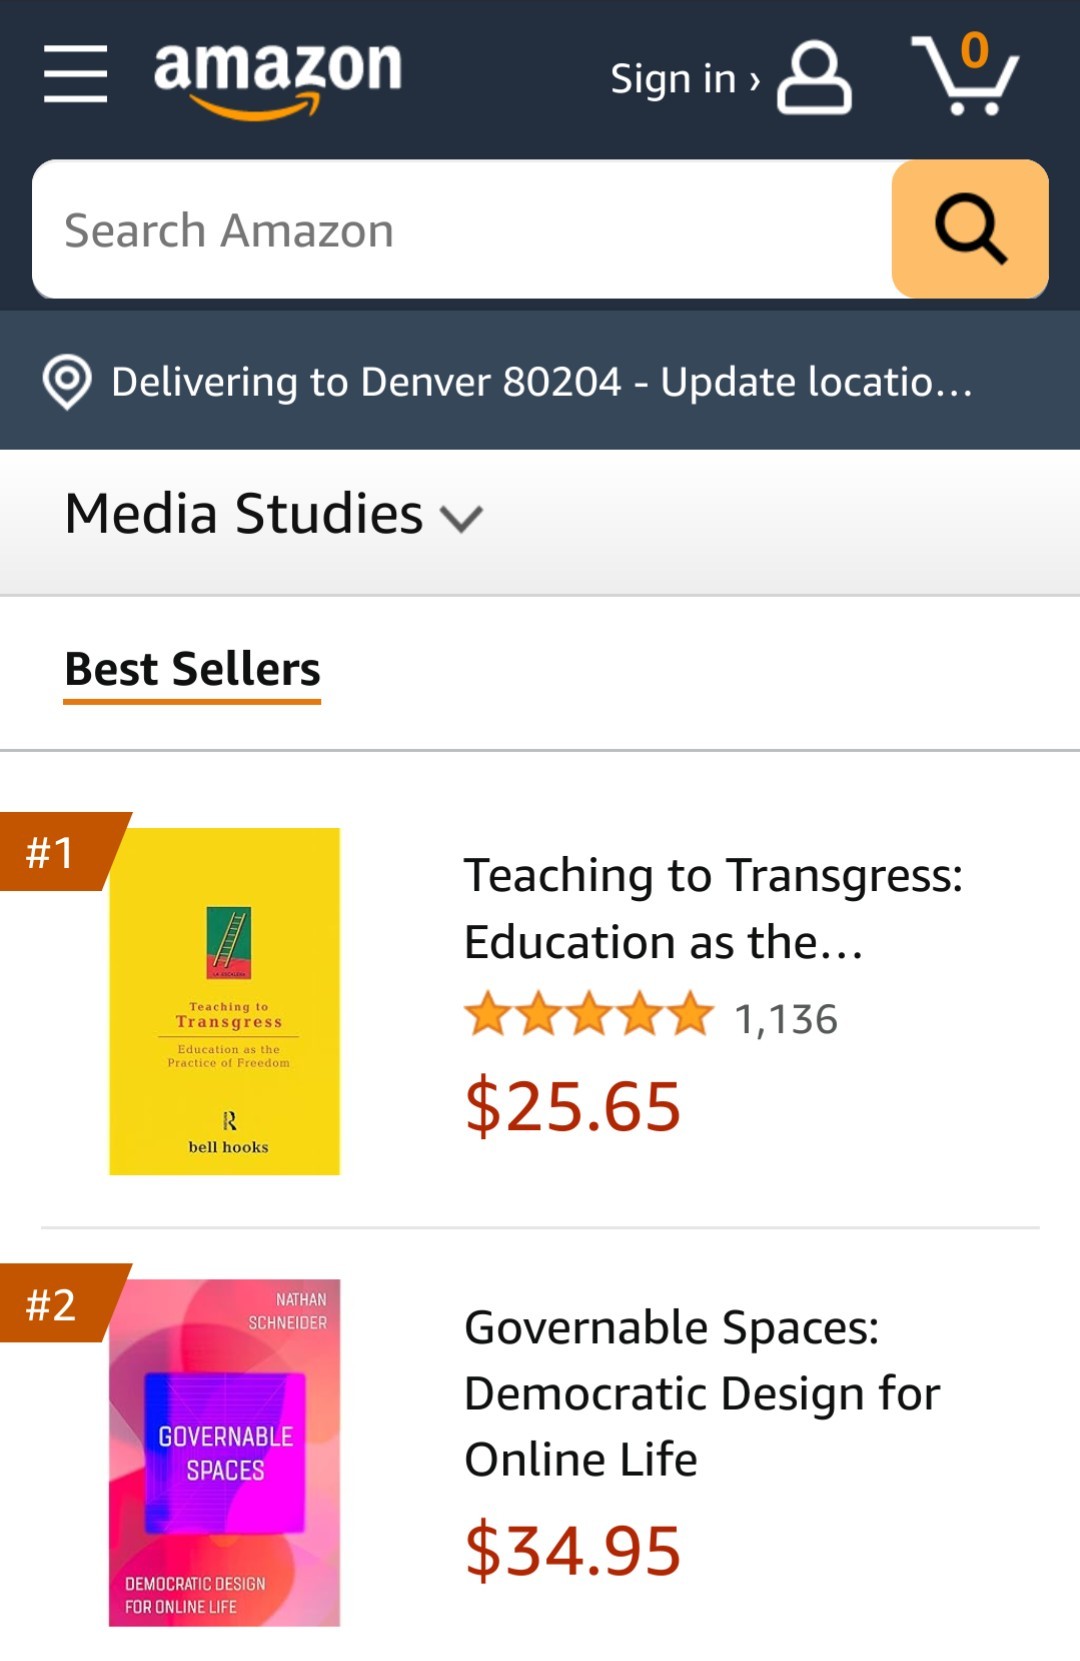Go to the Amazon home logo
This screenshot has width=1080, height=1661.
pyautogui.click(x=277, y=76)
